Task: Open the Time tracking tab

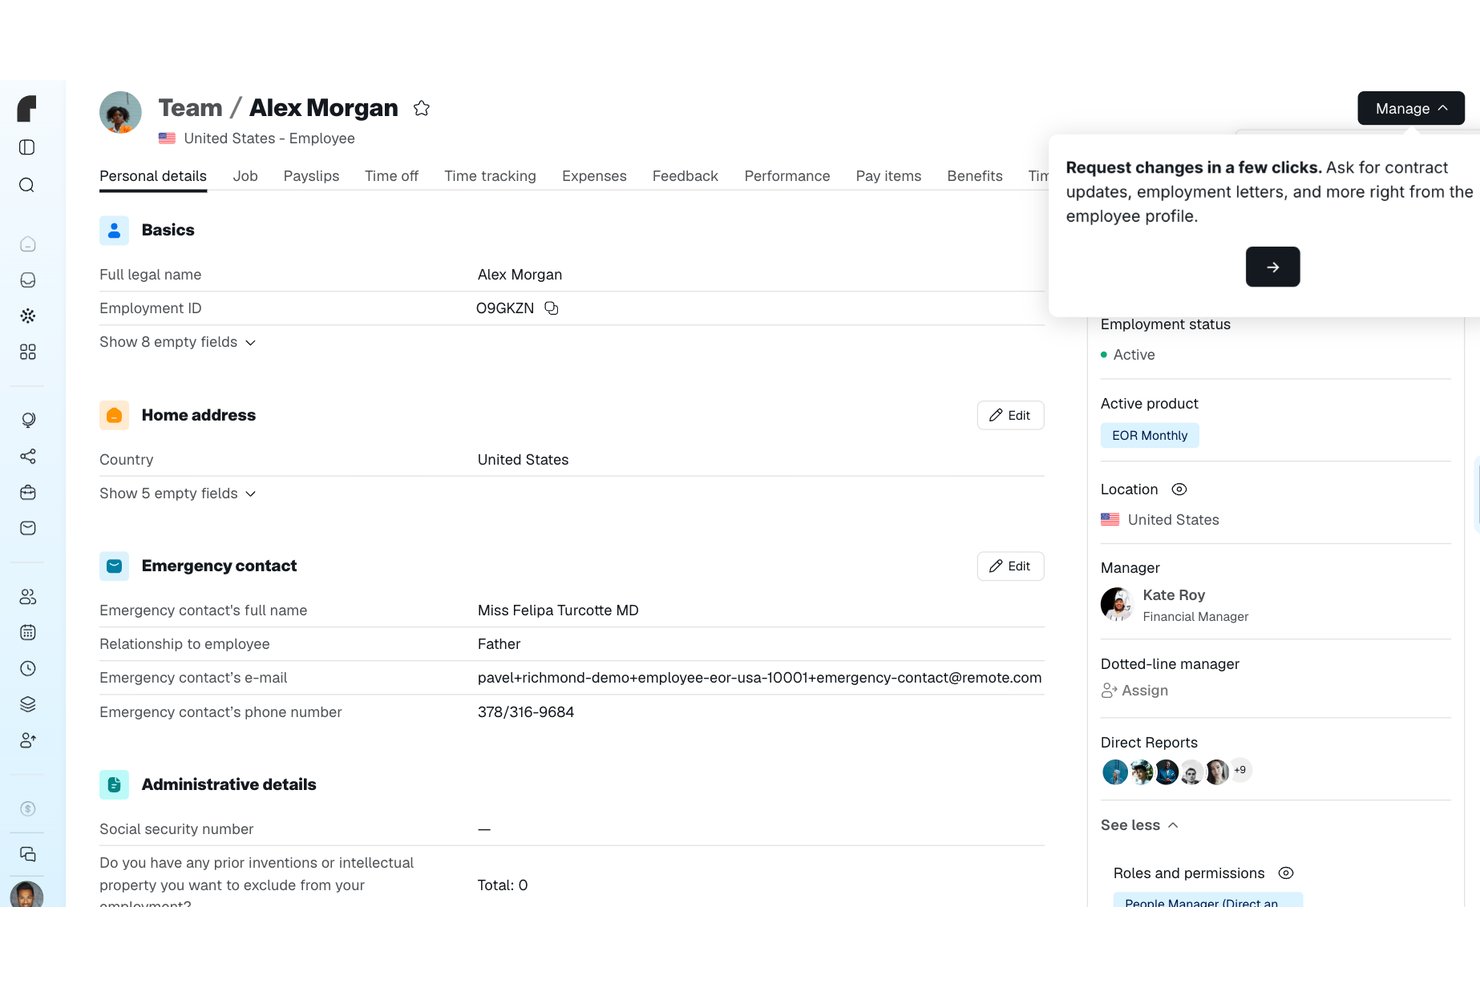Action: pos(490,176)
